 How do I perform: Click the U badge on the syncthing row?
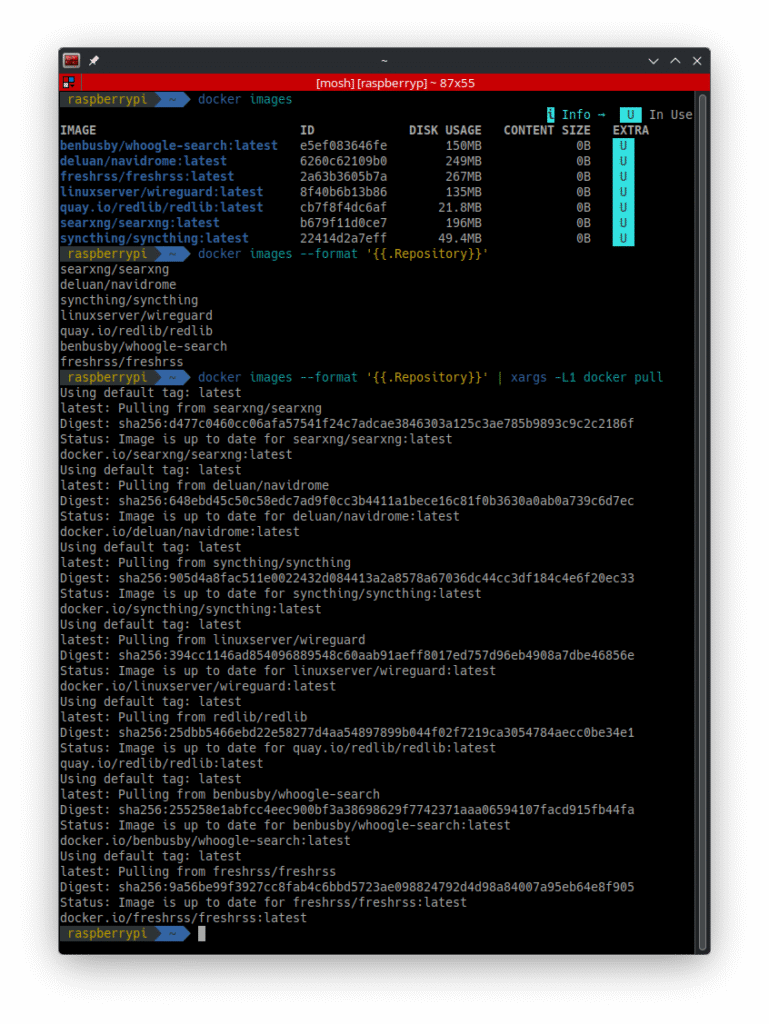tap(623, 239)
